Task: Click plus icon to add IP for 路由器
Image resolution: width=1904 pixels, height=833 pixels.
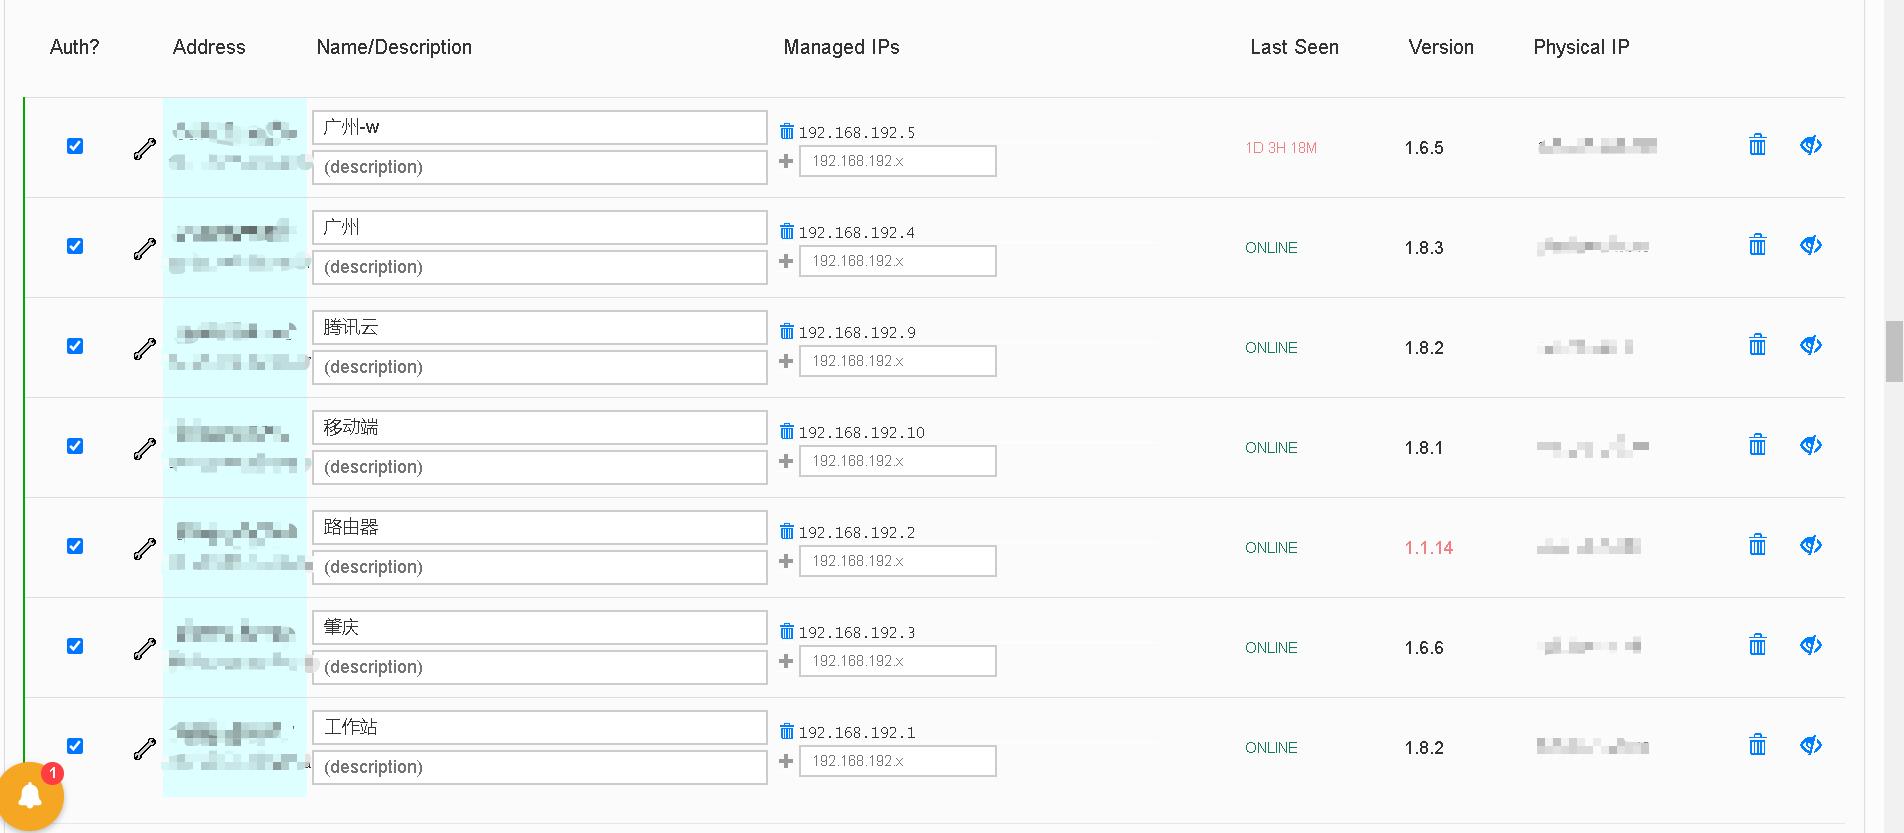Action: 786,561
